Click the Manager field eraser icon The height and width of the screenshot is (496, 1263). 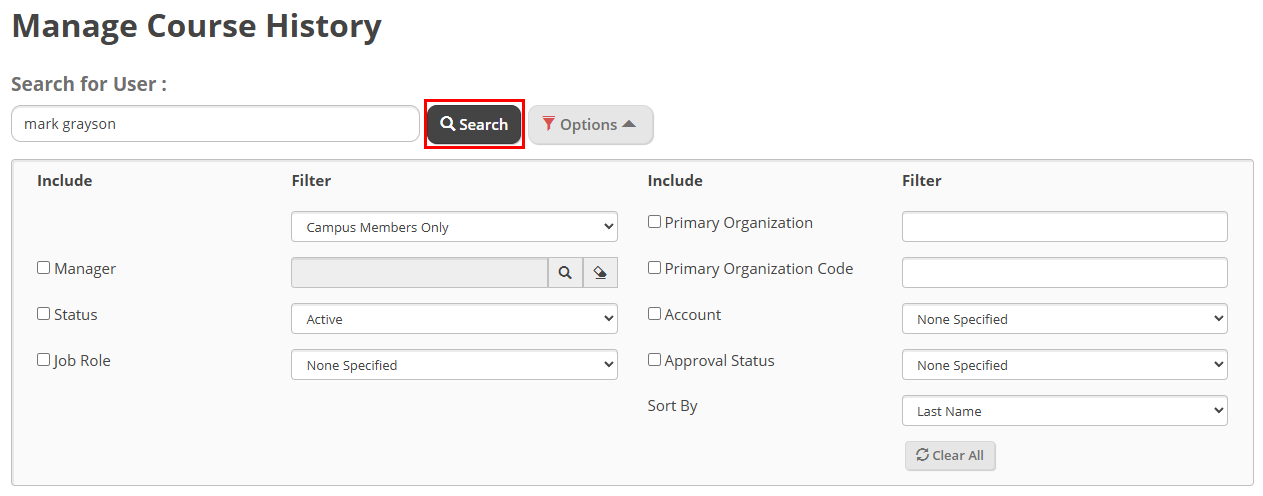click(600, 273)
